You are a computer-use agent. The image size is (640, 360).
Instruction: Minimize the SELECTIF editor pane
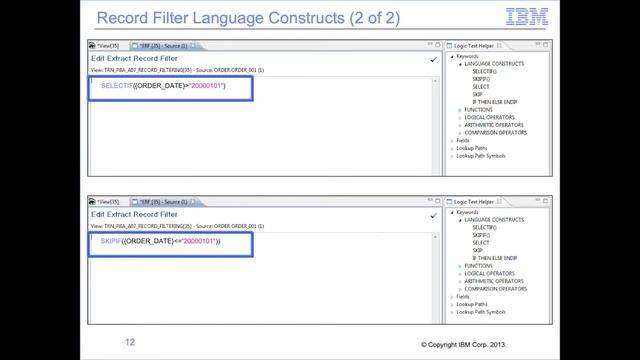pyautogui.click(x=430, y=44)
